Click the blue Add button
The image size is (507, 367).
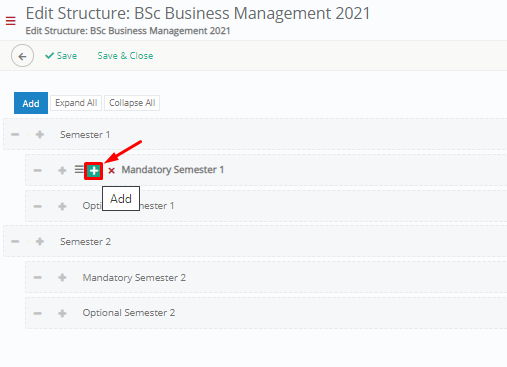pos(31,103)
